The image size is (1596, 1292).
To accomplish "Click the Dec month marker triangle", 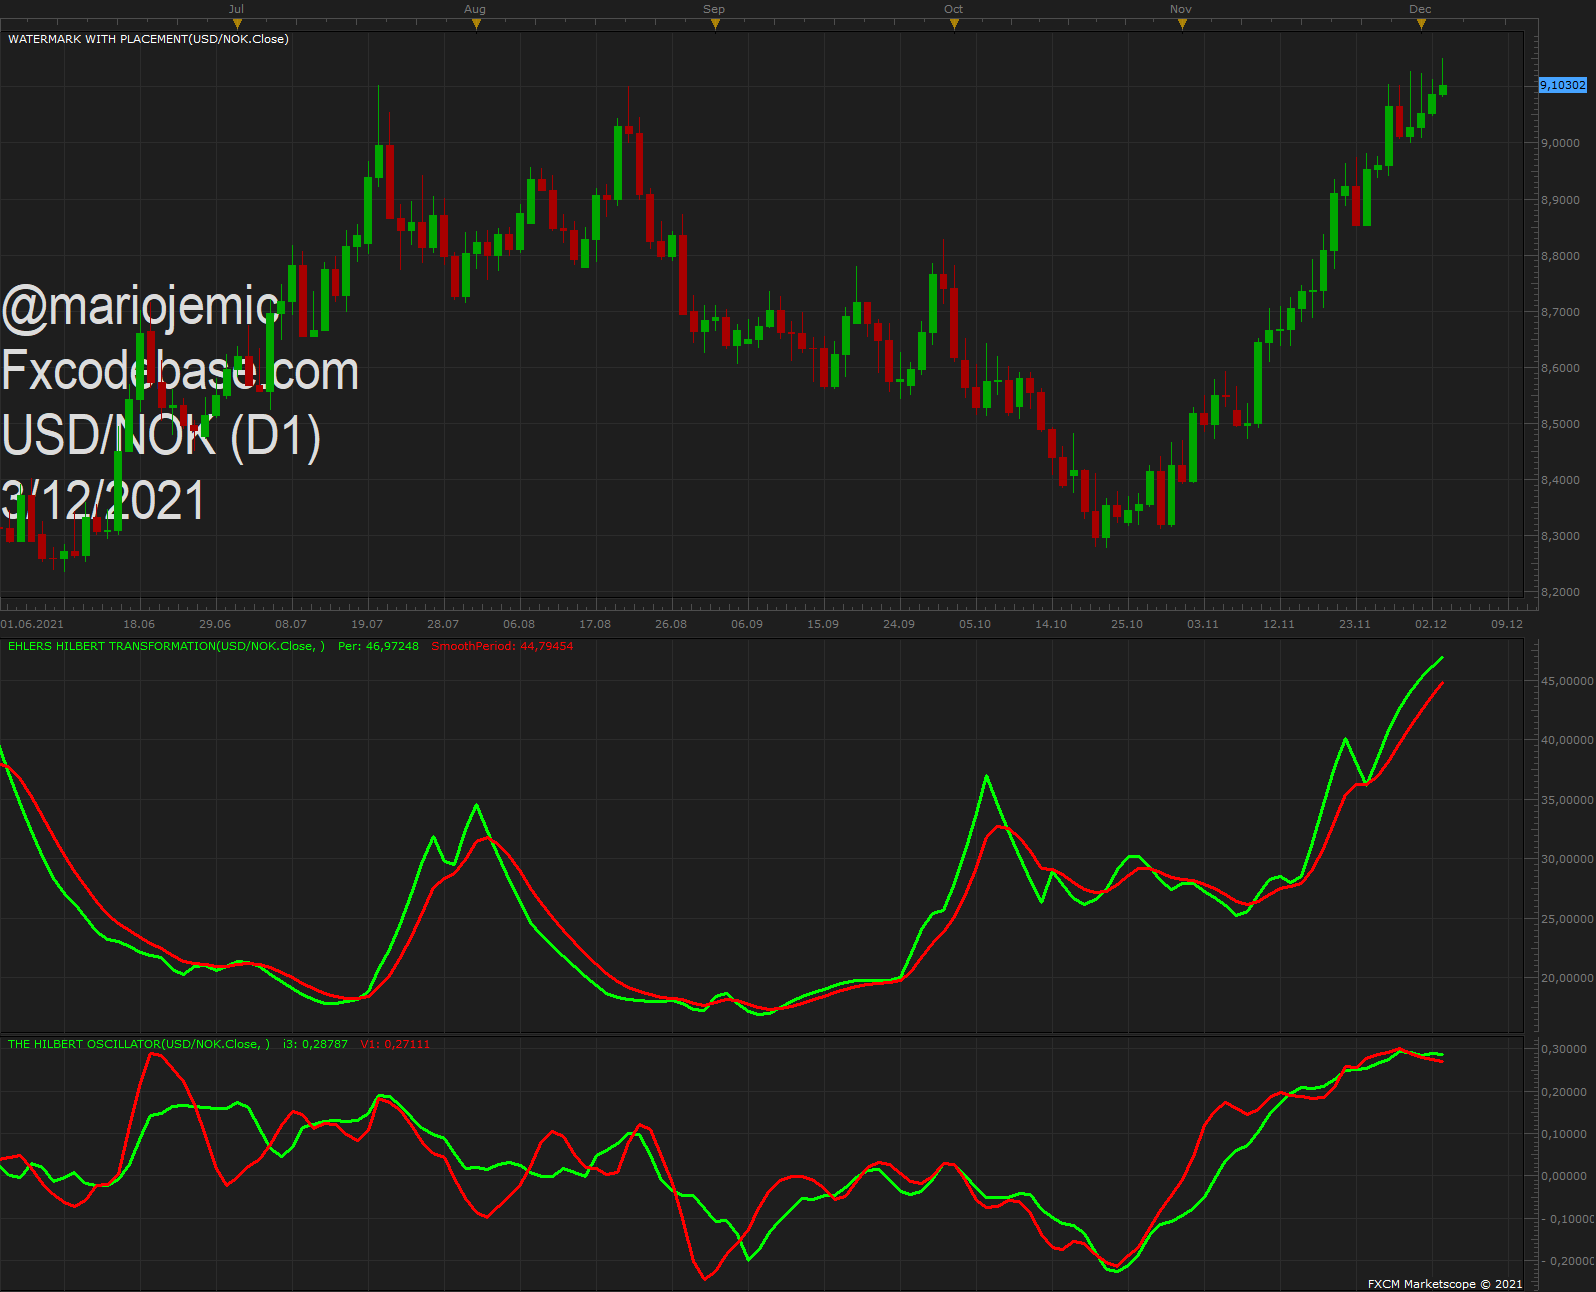I will click(x=1421, y=24).
